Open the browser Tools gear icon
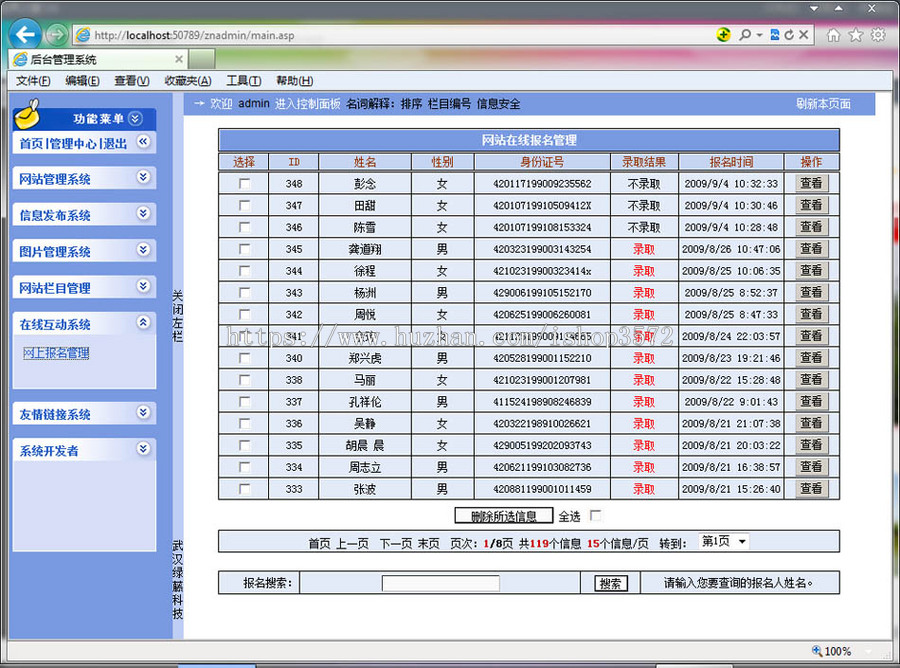The image size is (900, 668). pos(878,36)
